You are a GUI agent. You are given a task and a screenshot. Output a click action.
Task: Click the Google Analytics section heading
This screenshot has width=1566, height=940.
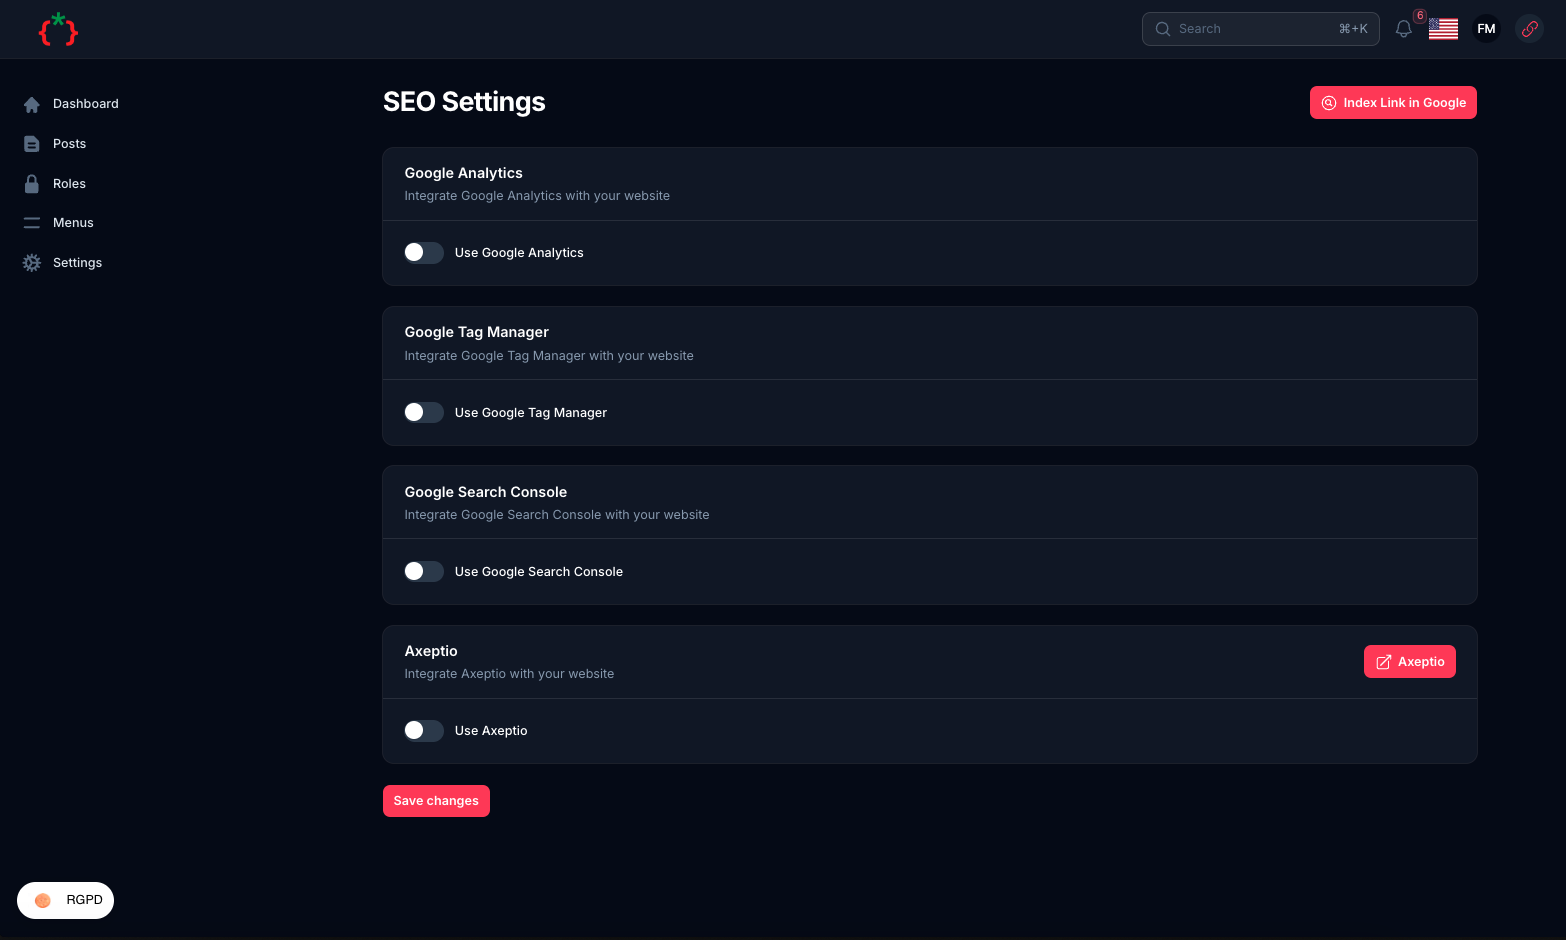pyautogui.click(x=464, y=173)
